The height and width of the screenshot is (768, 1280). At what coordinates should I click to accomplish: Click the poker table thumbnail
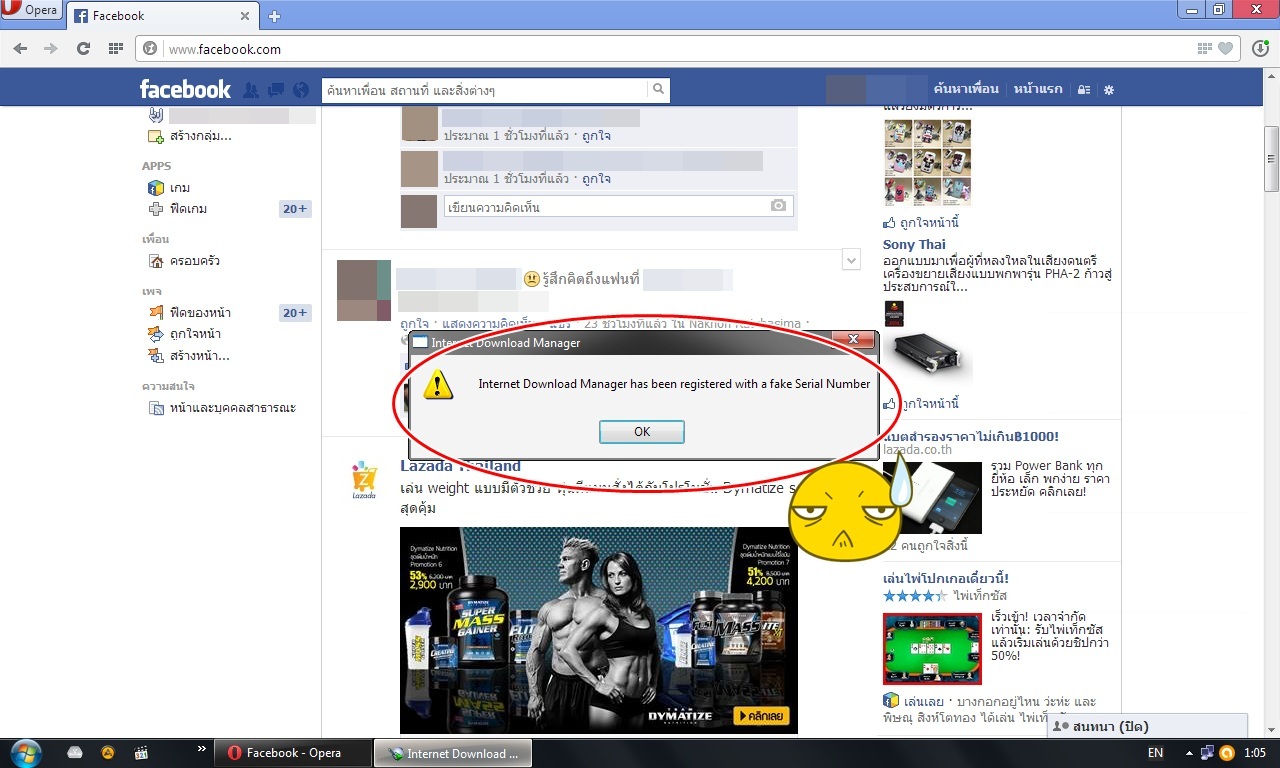point(932,649)
